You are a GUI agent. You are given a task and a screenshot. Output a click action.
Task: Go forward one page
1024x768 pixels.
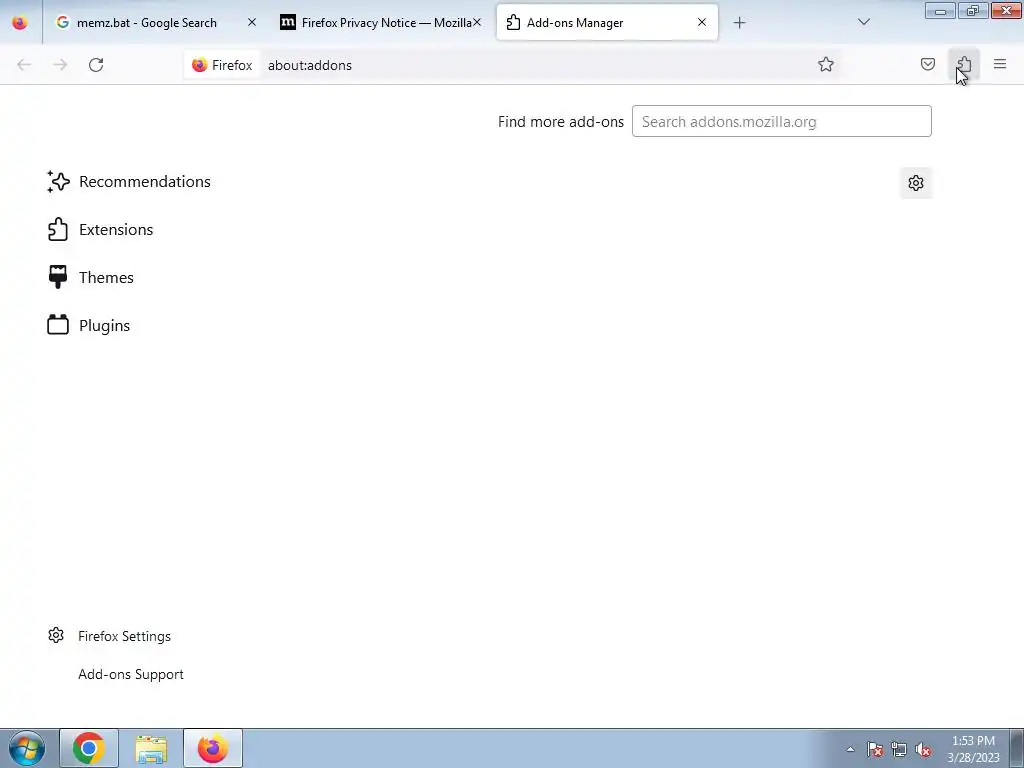(x=60, y=65)
